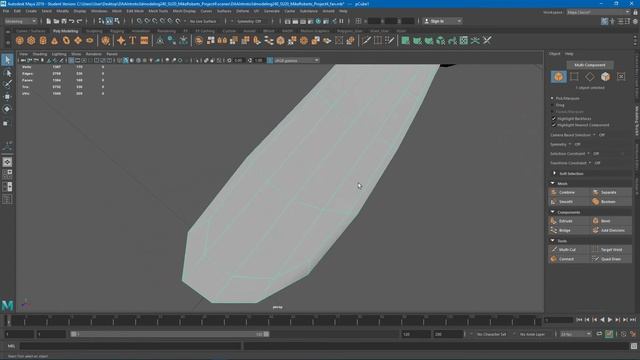Pick the Move tool in the left toolbox
The height and width of the screenshot is (360, 640).
[x=7, y=97]
